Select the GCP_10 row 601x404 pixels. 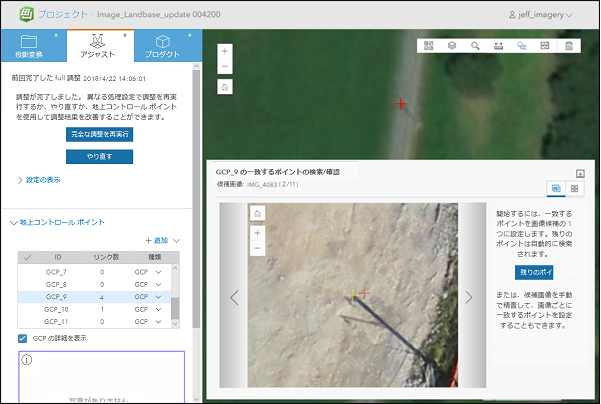[x=94, y=309]
